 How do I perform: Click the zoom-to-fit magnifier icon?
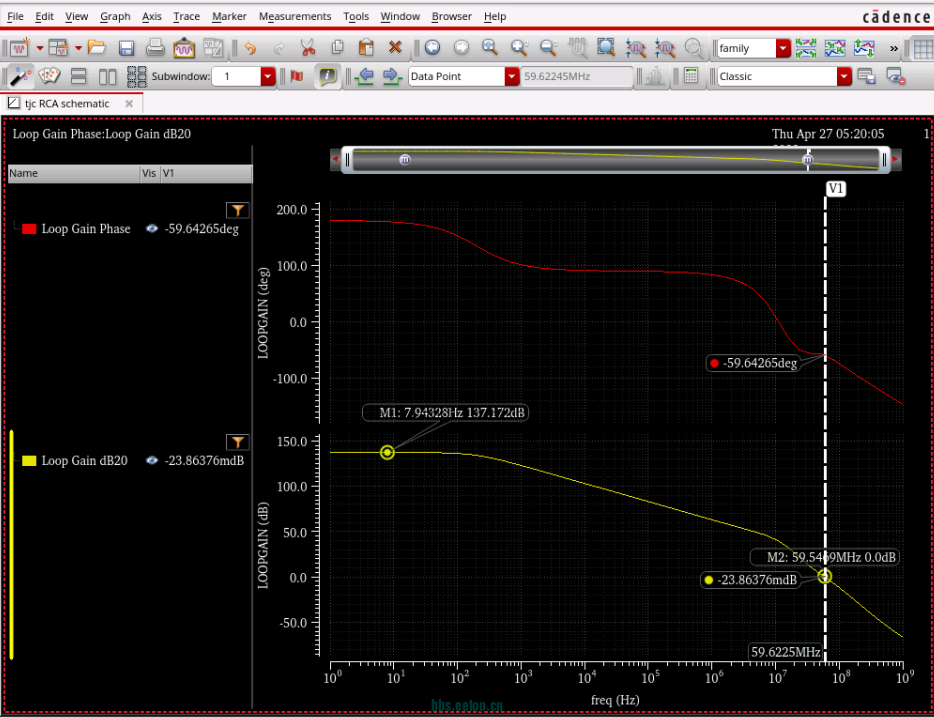490,48
